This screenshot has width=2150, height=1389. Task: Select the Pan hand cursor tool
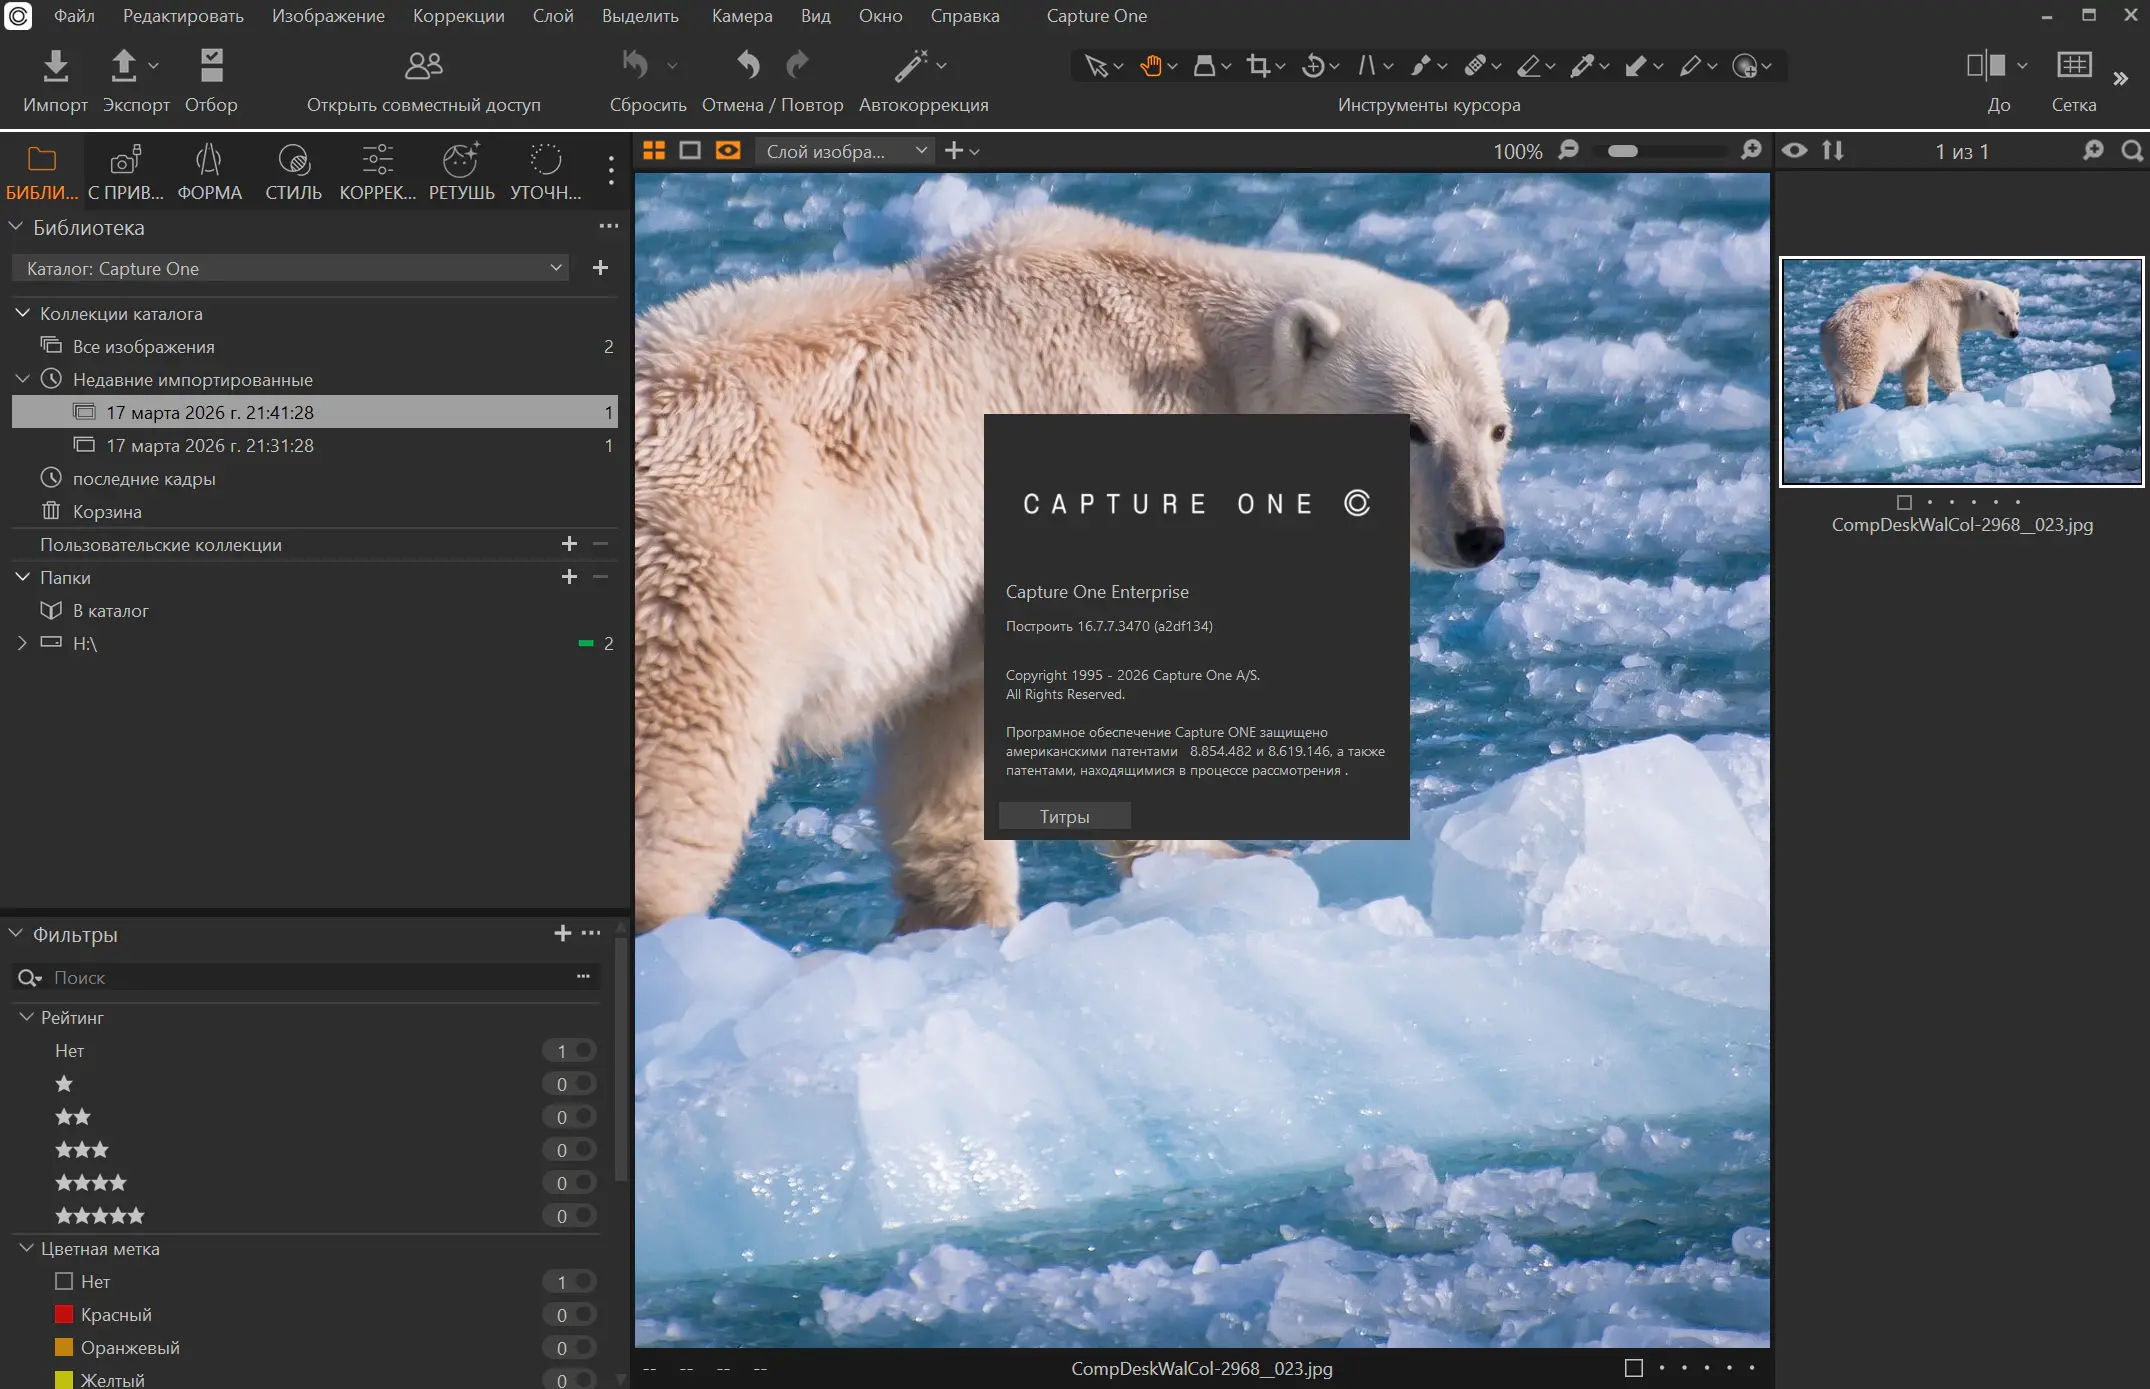[1151, 66]
